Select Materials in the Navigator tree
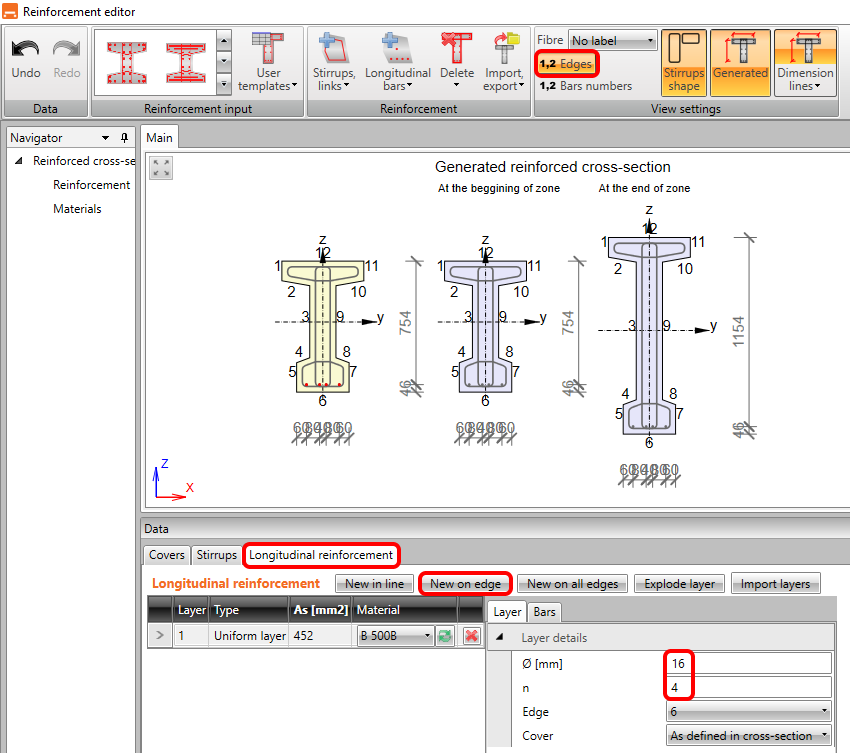Image resolution: width=850 pixels, height=753 pixels. click(77, 209)
